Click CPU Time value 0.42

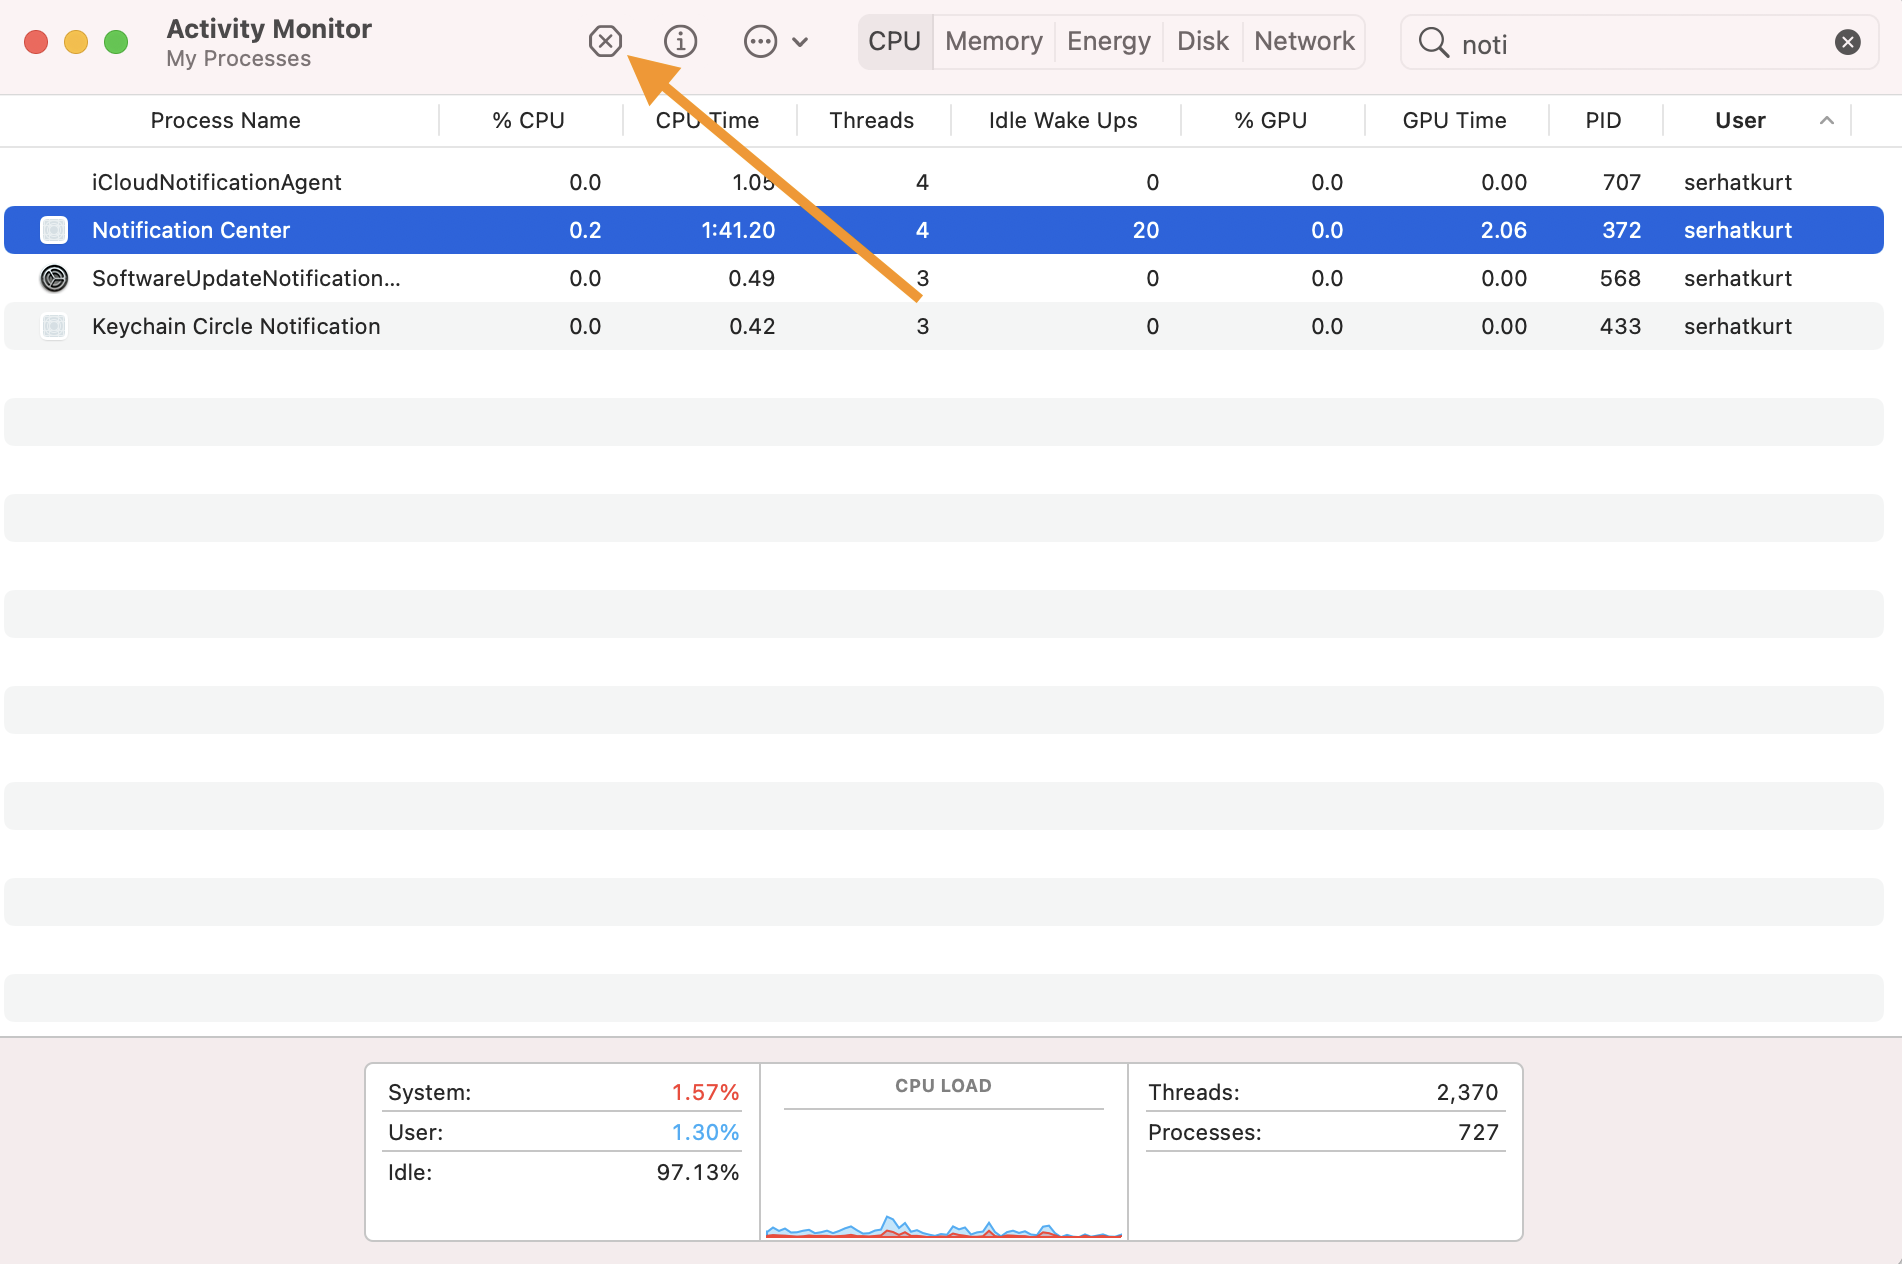point(752,326)
